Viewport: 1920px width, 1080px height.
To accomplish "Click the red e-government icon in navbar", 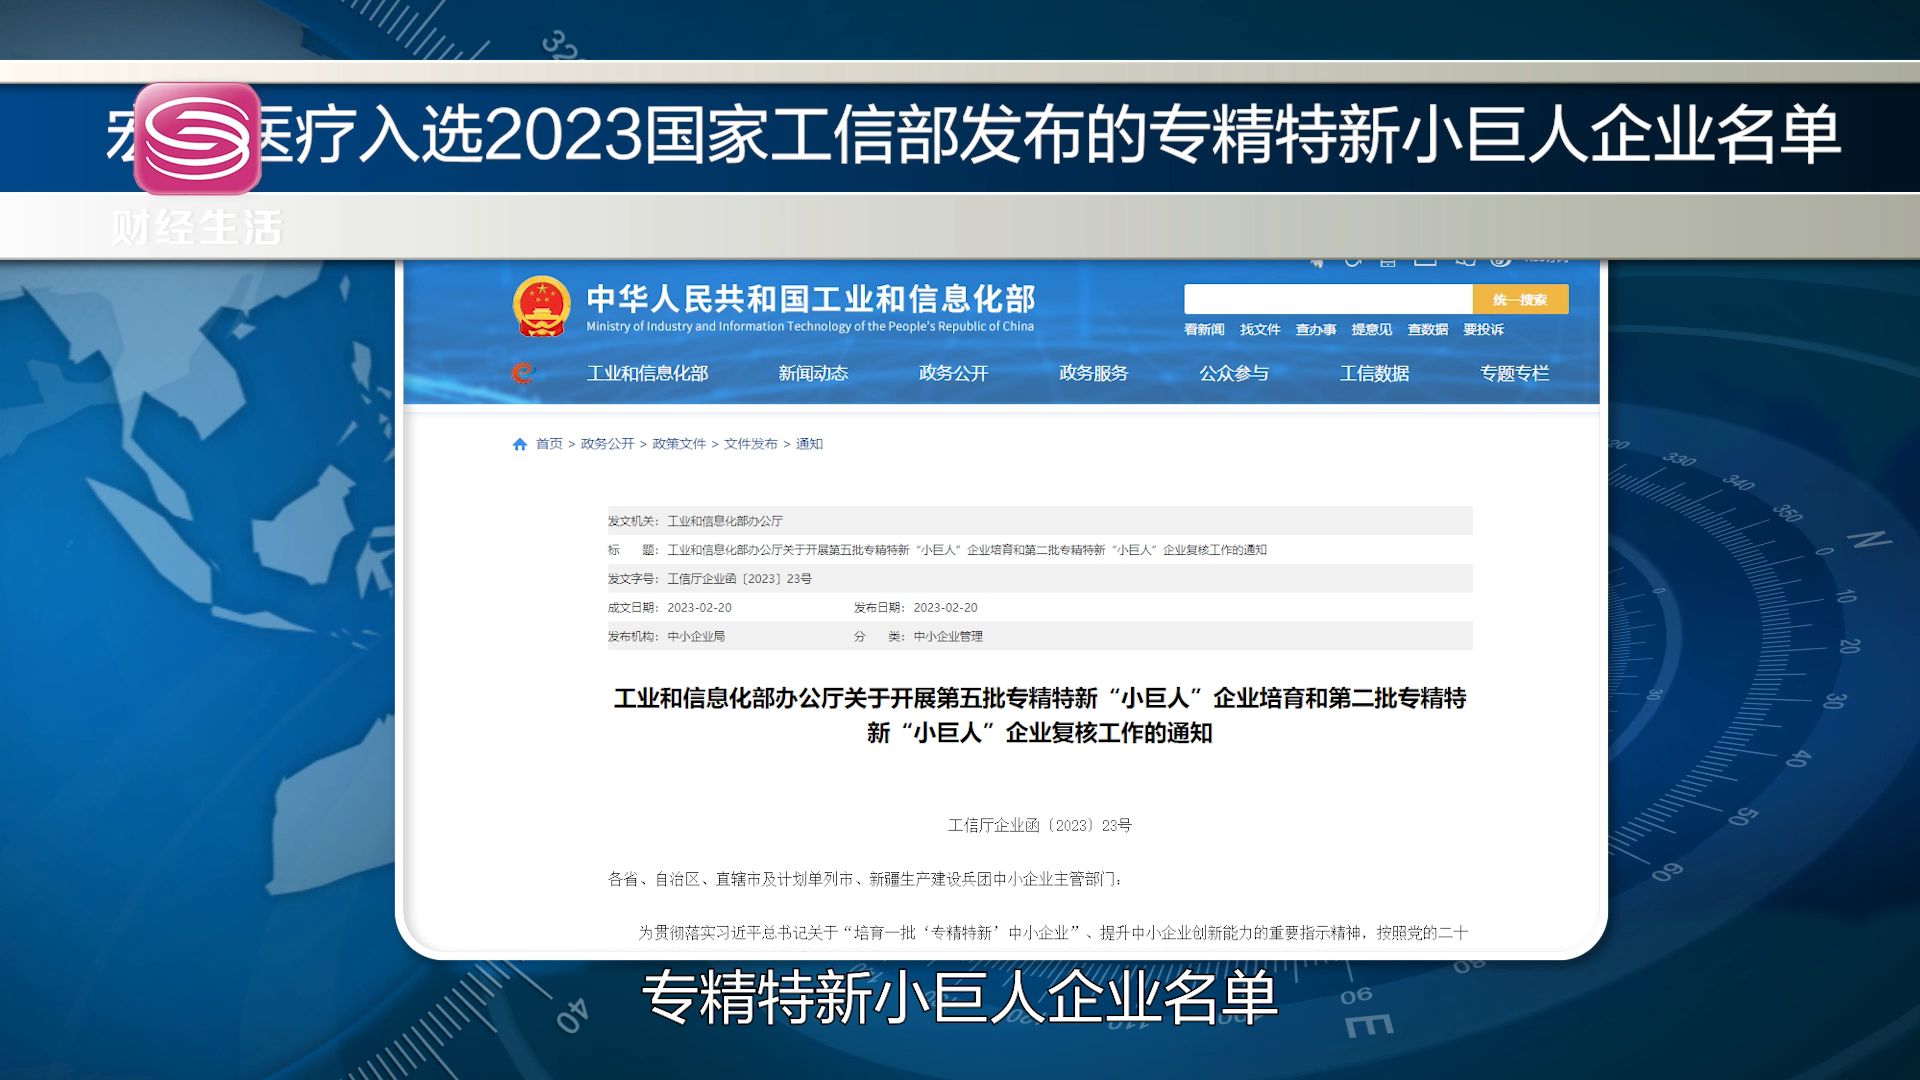I will tap(522, 373).
